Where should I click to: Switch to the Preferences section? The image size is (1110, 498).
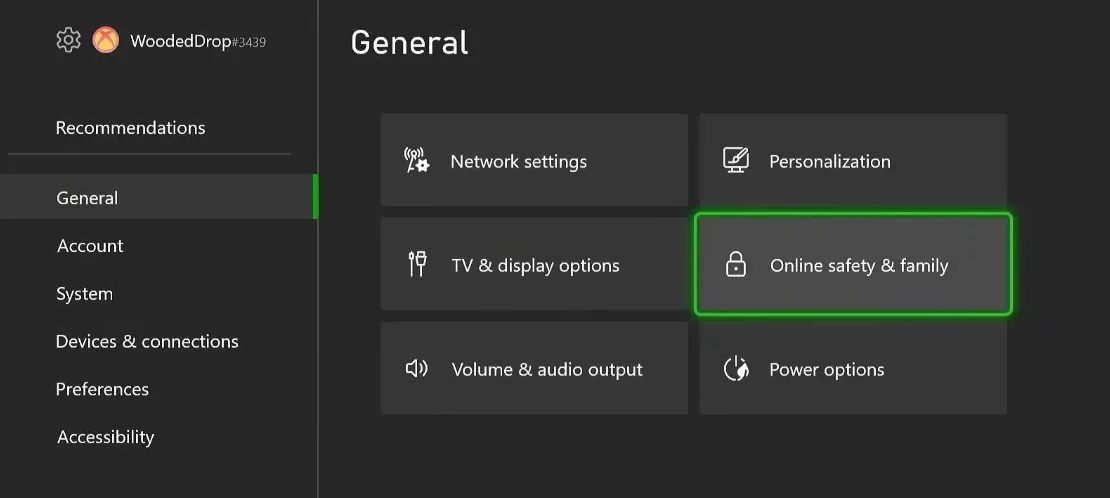pos(102,390)
